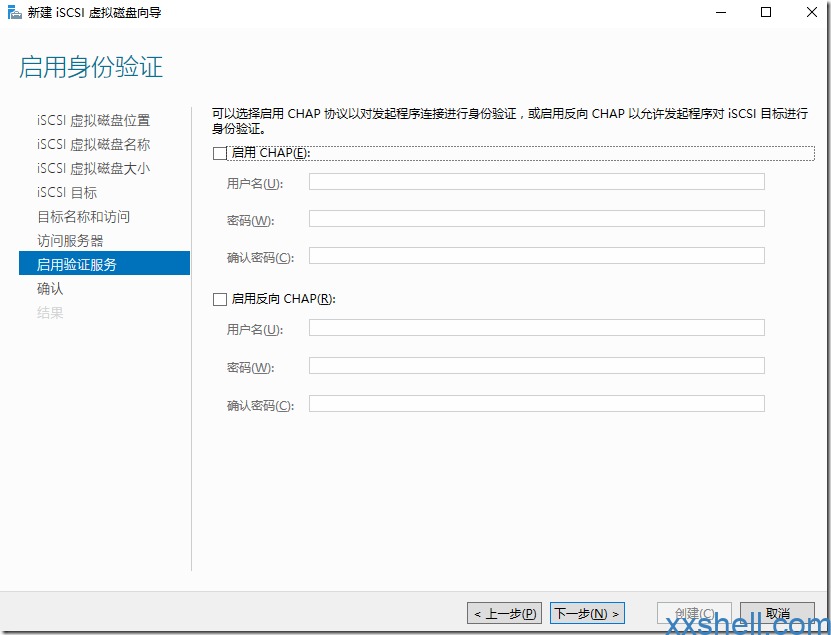
Task: Go to 确认 step in sidebar
Action: tap(50, 289)
